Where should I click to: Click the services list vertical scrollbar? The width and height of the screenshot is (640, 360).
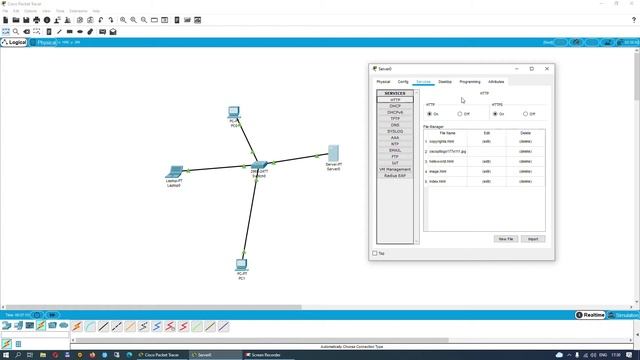417,167
